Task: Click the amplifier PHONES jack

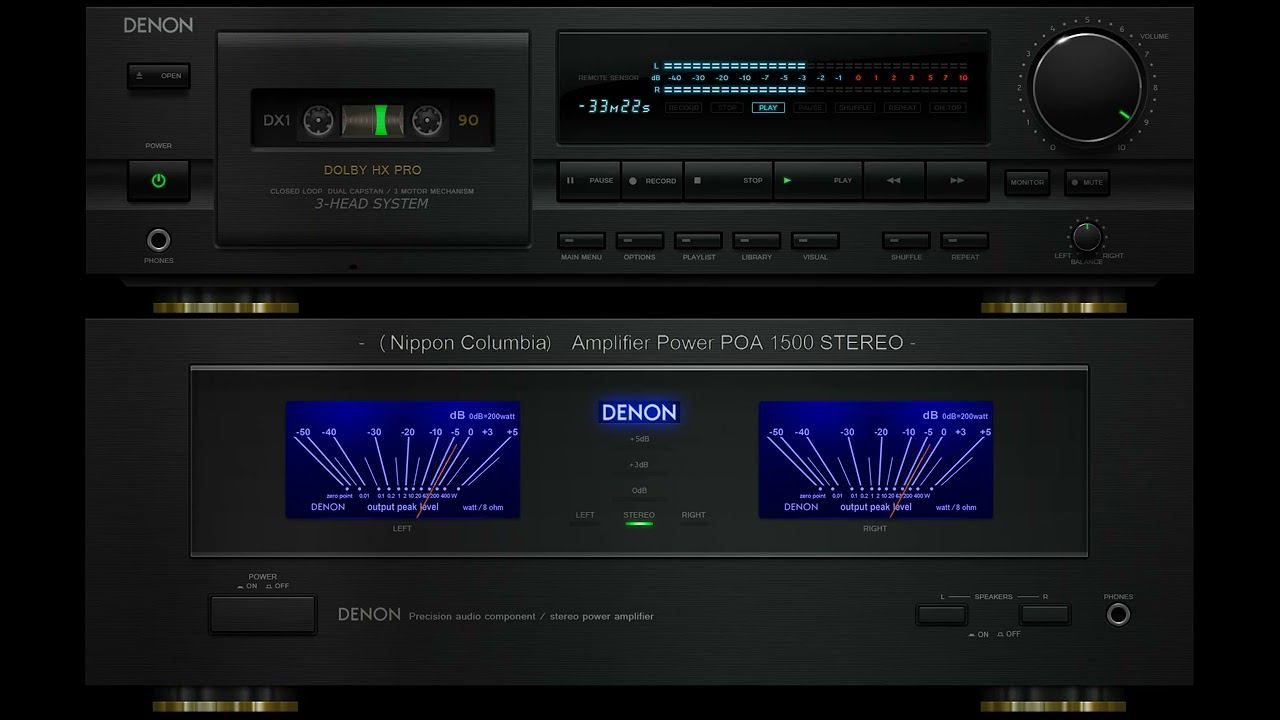Action: 1119,614
